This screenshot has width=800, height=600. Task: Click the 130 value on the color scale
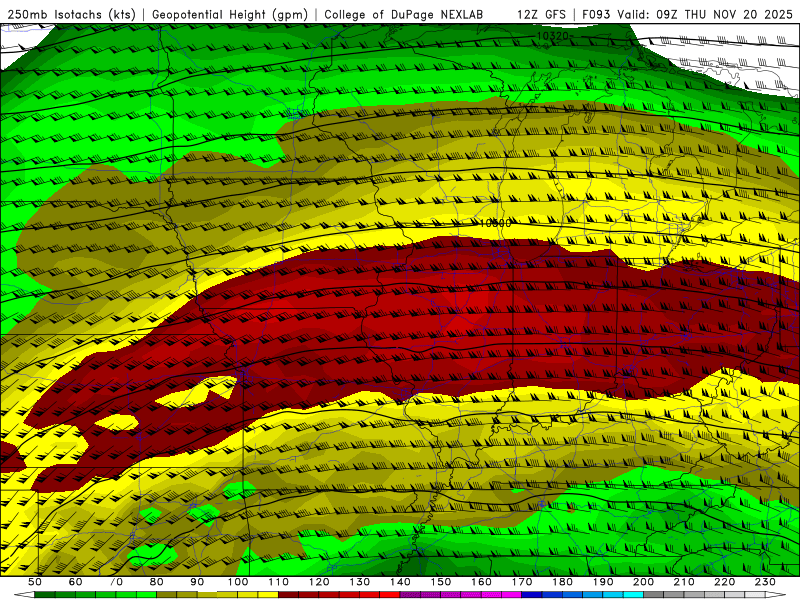click(x=360, y=582)
